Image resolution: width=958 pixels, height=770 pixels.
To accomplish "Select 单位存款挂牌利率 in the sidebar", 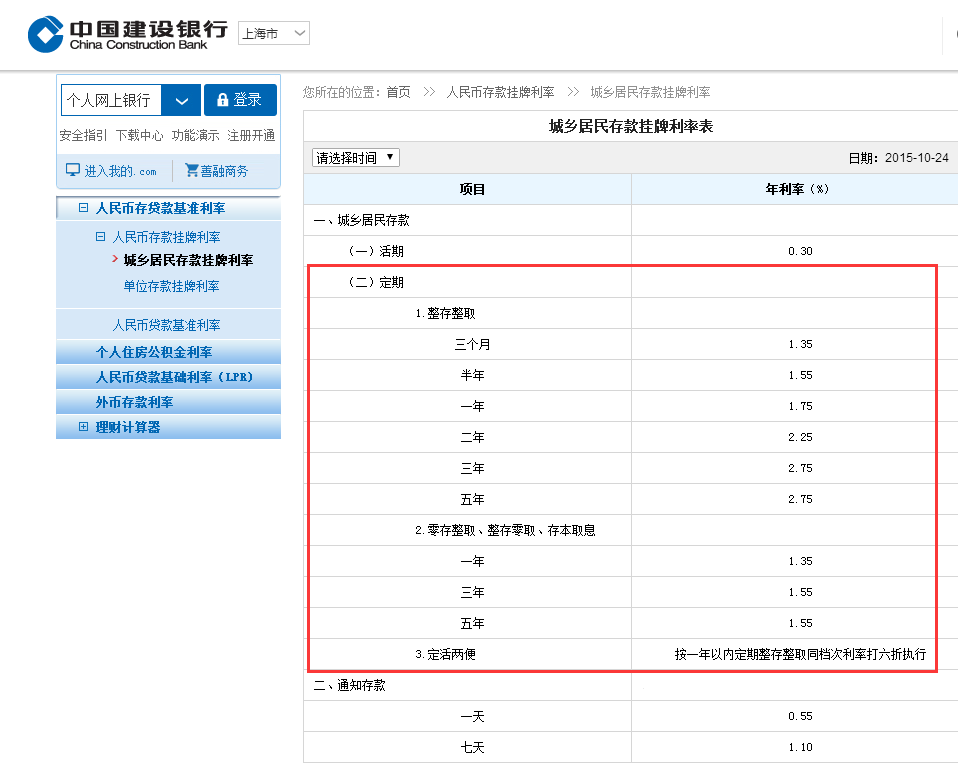I will click(x=172, y=285).
